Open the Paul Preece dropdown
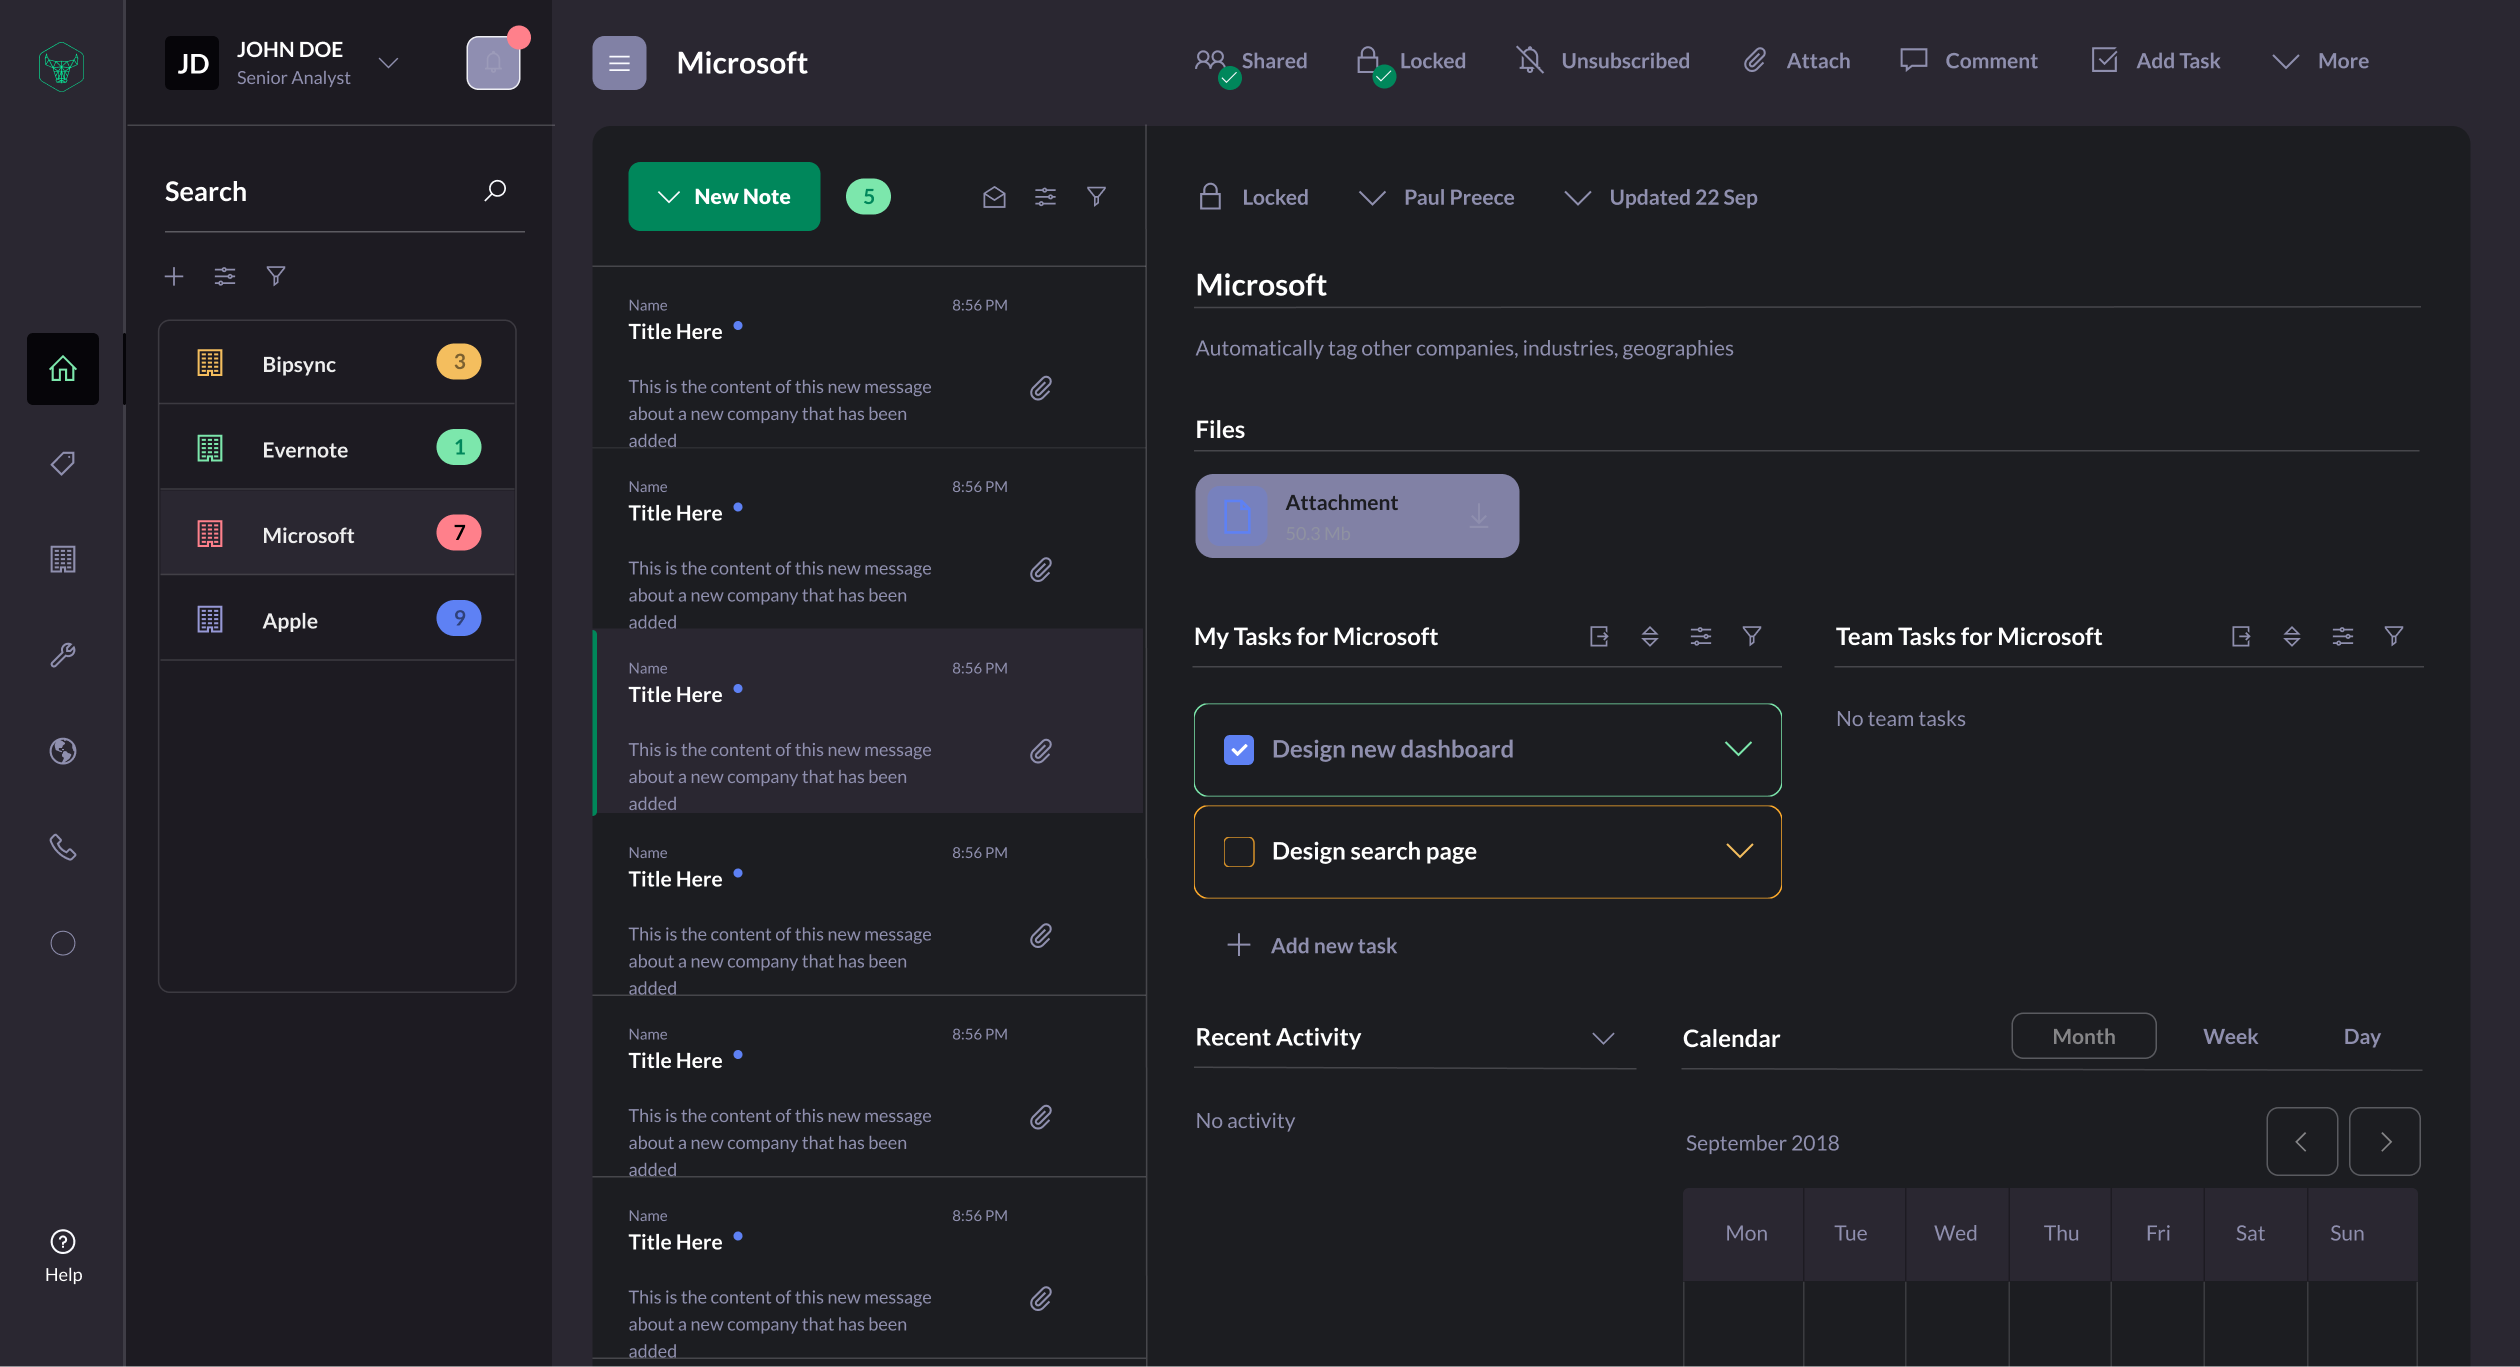Screen dimensions: 2520x1367 [1437, 197]
